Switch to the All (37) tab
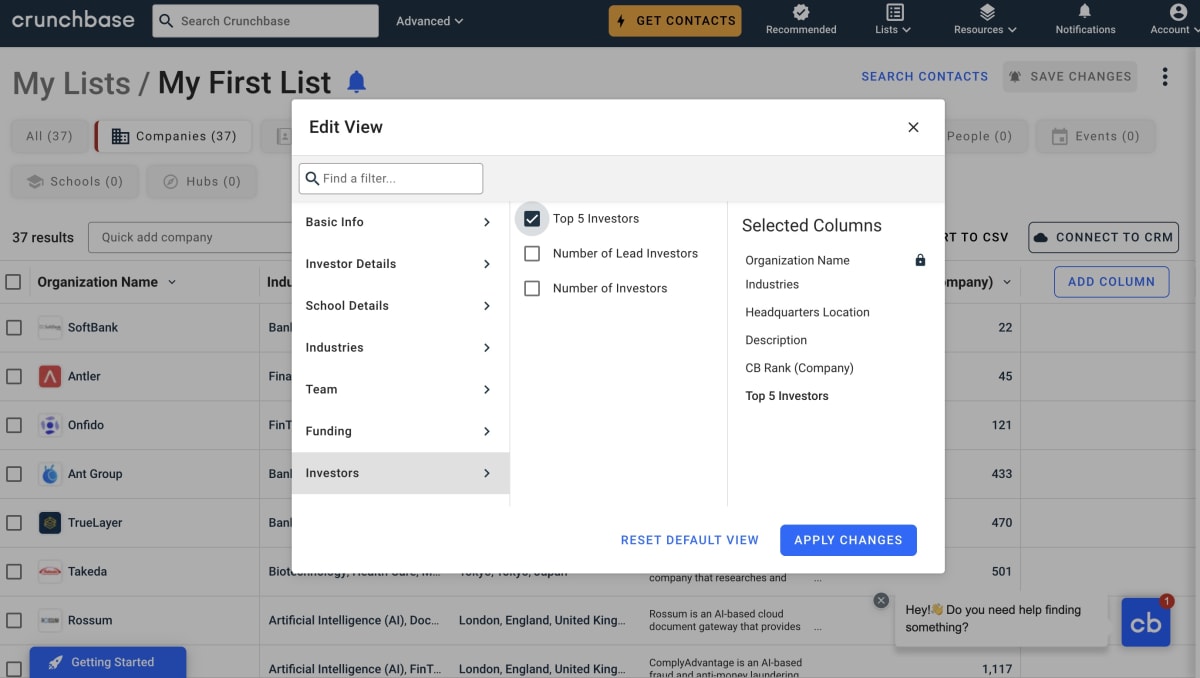The height and width of the screenshot is (678, 1200). tap(49, 136)
